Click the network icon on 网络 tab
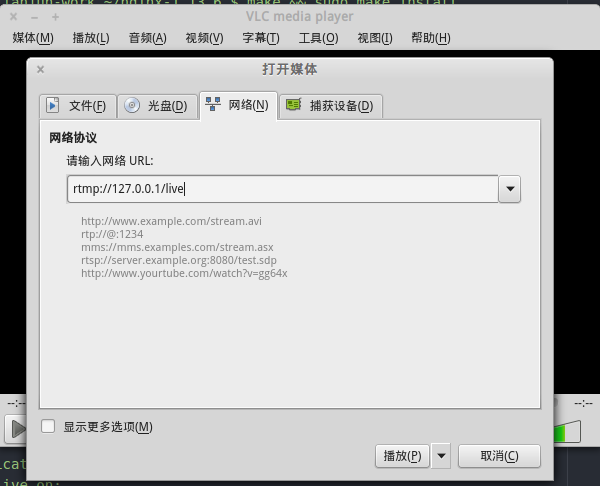 pyautogui.click(x=213, y=104)
